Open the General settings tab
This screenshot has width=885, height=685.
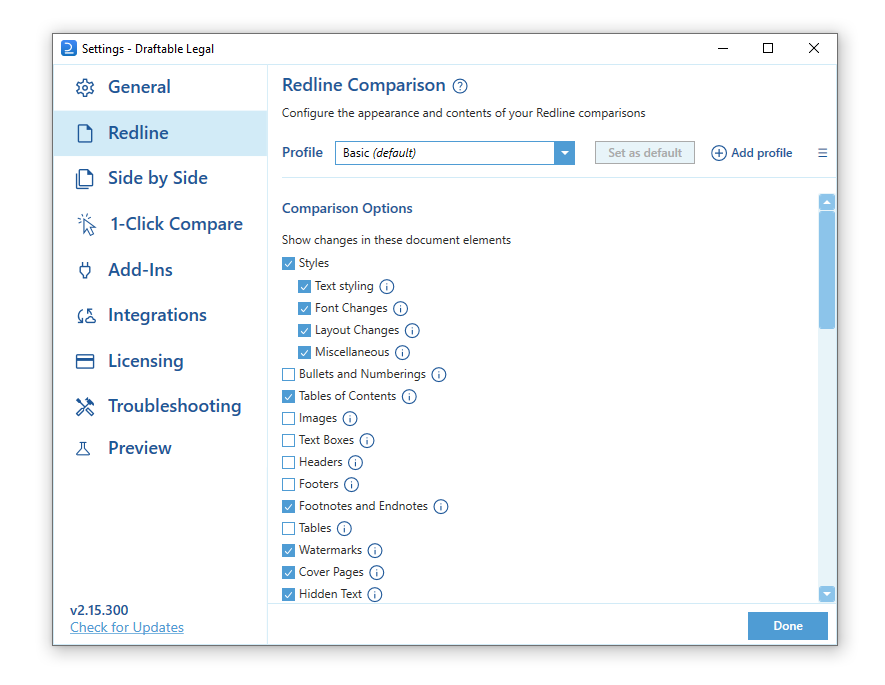tap(160, 87)
